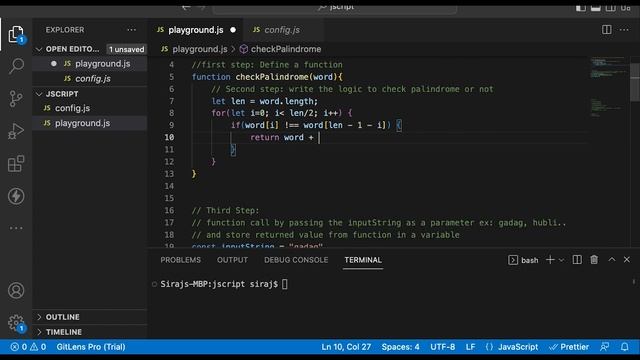
Task: Switch to PROBLEMS panel tab
Action: tap(180, 260)
